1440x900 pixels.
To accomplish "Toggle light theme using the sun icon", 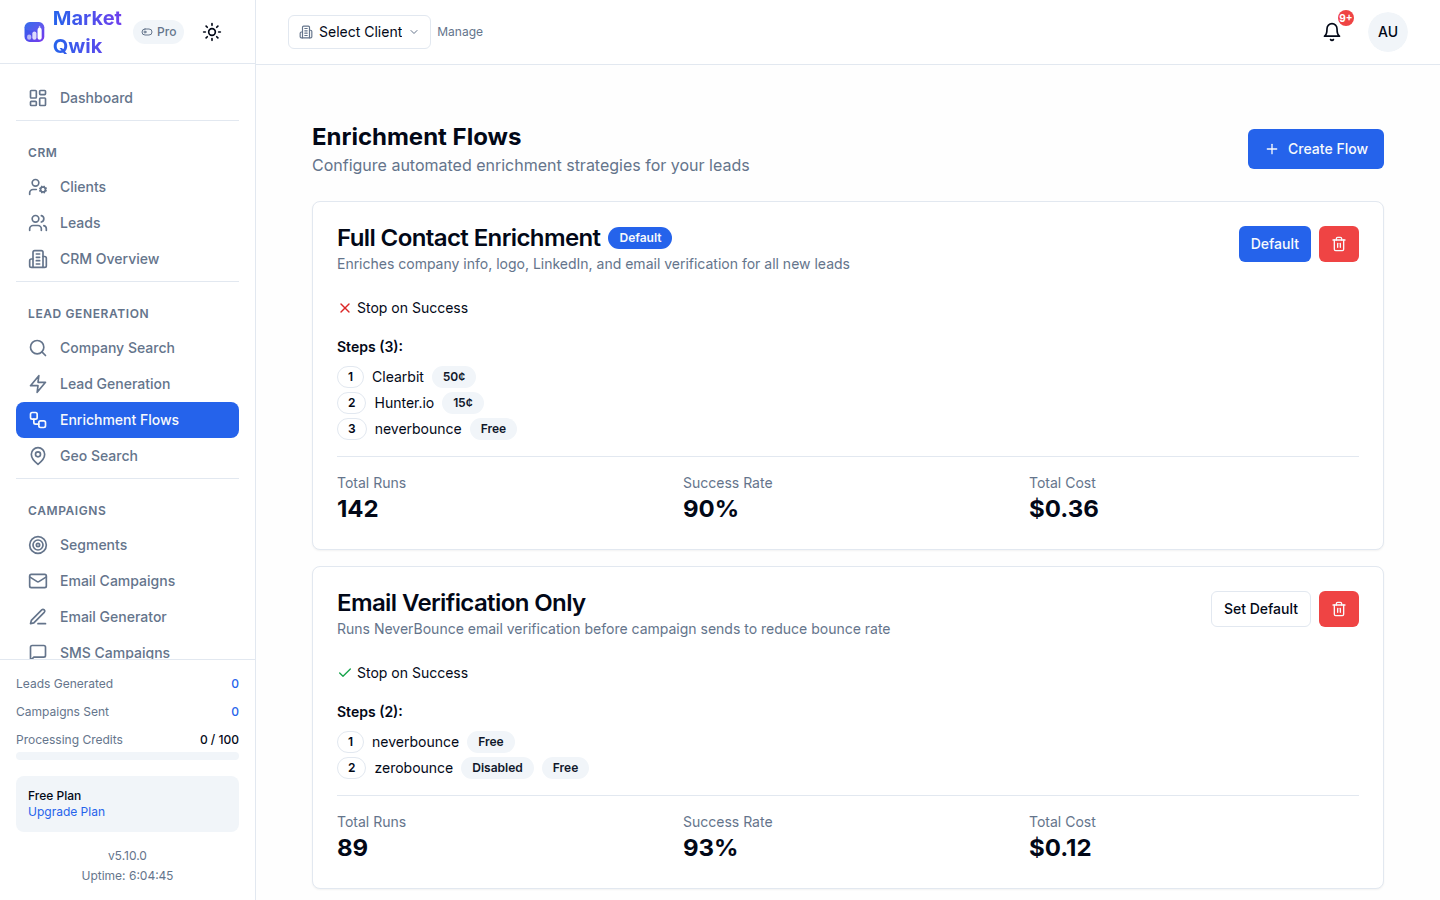I will click(x=211, y=31).
